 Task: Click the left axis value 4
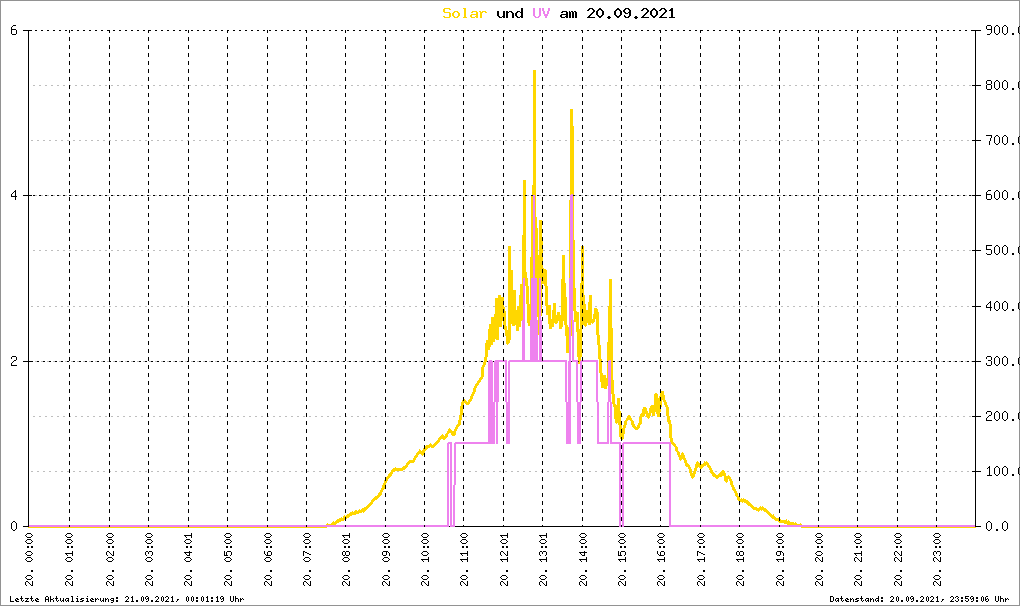pos(13,195)
